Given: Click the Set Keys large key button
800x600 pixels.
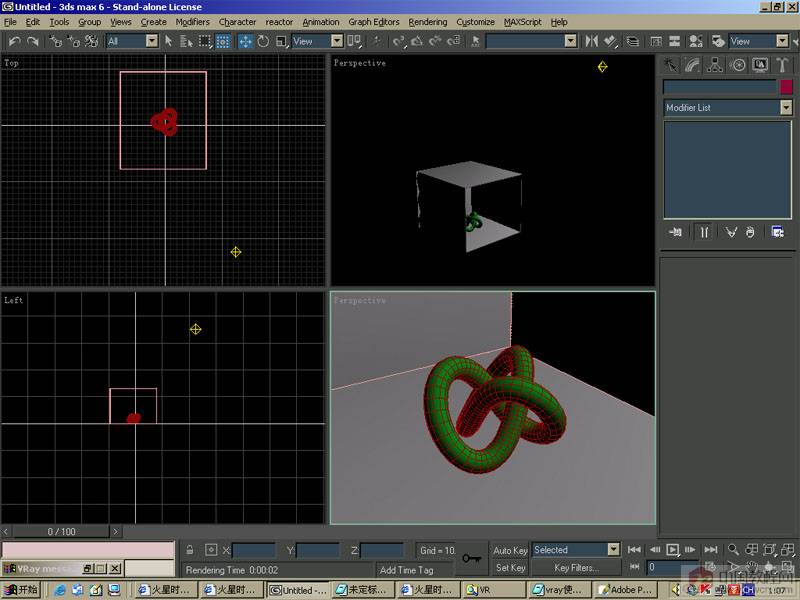Looking at the screenshot, I should (471, 558).
